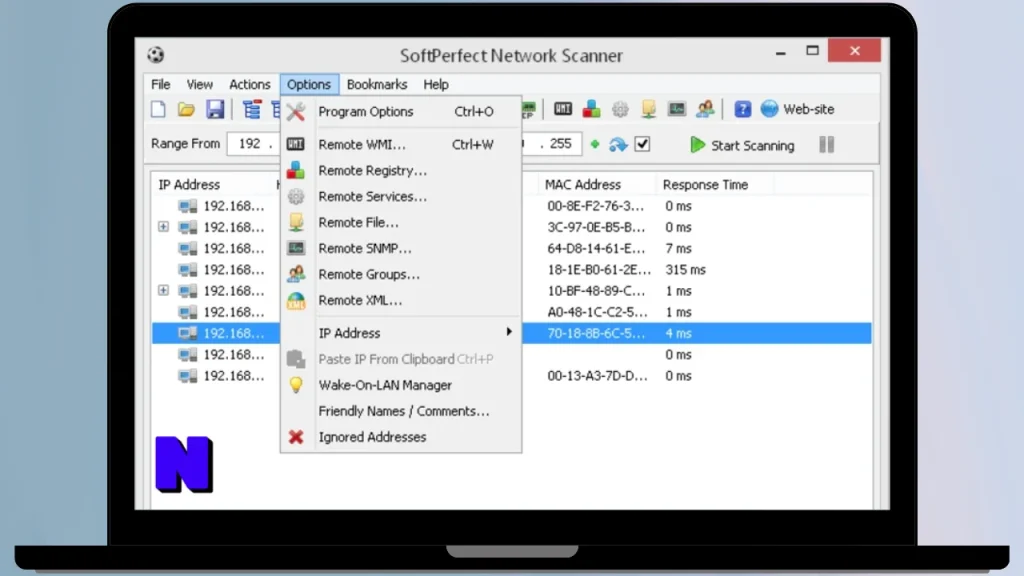Open Wake-On-LAN Manager
The width and height of the screenshot is (1024, 576).
401,385
